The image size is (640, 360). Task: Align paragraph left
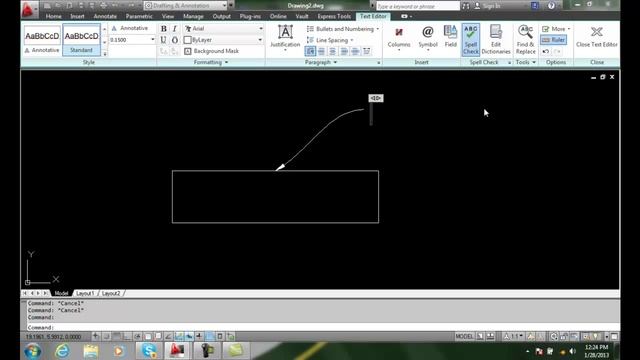322,51
